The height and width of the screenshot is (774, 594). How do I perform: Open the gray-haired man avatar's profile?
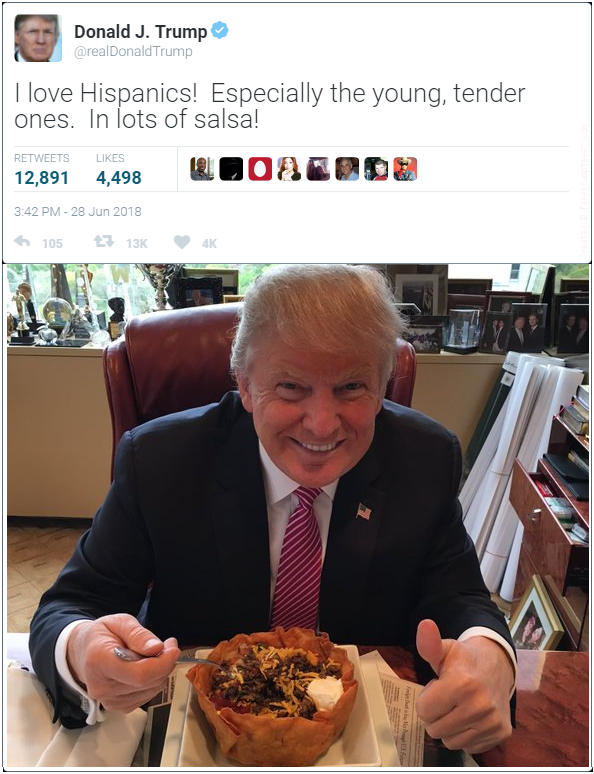click(347, 169)
